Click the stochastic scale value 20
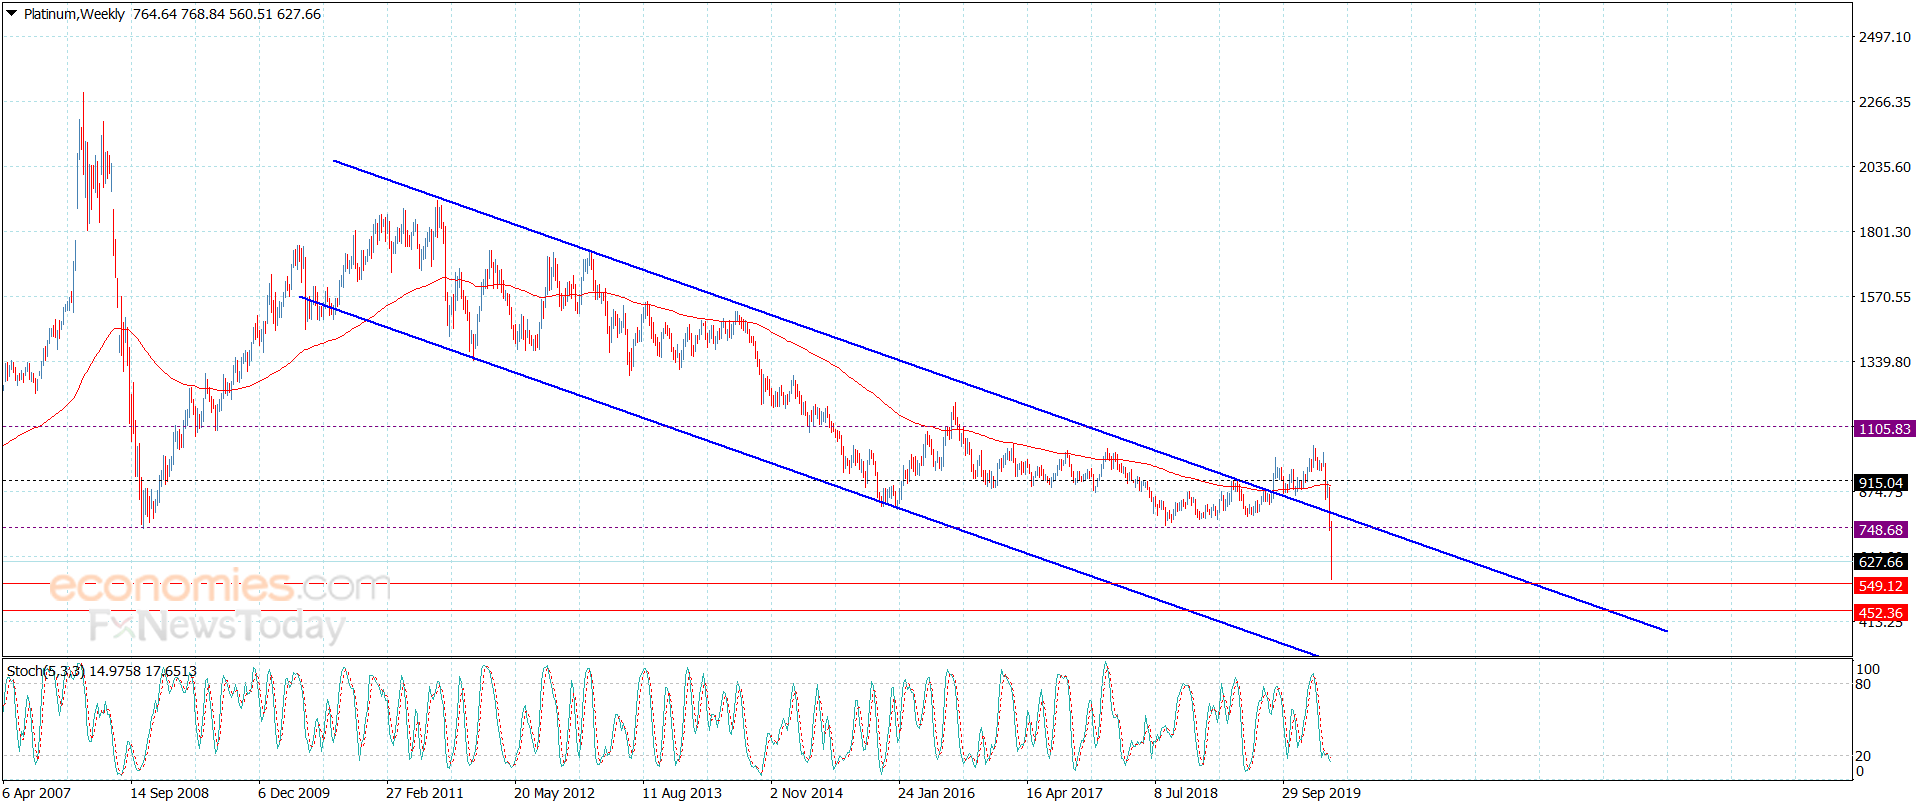The height and width of the screenshot is (807, 1916). pos(1863,756)
